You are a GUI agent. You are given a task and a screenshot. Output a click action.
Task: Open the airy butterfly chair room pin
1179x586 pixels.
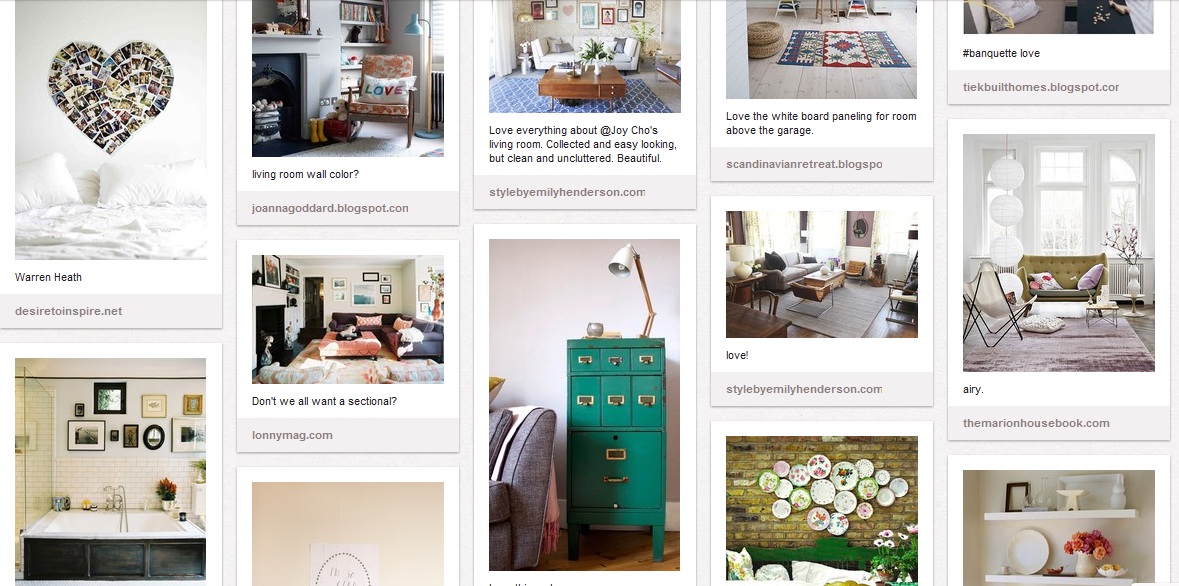pyautogui.click(x=1058, y=253)
